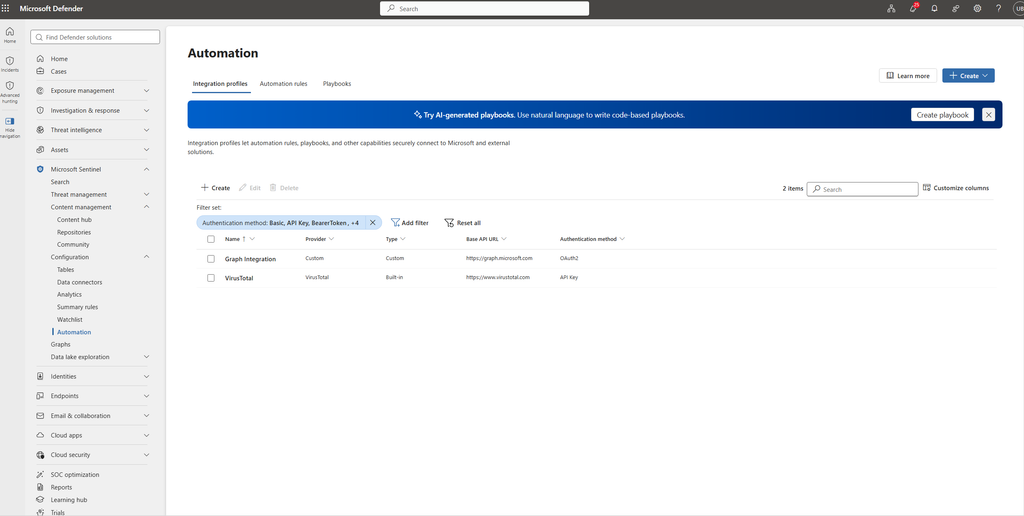Image resolution: width=1024 pixels, height=516 pixels.
Task: Open the VirusTotal profile name
Action: tap(239, 278)
